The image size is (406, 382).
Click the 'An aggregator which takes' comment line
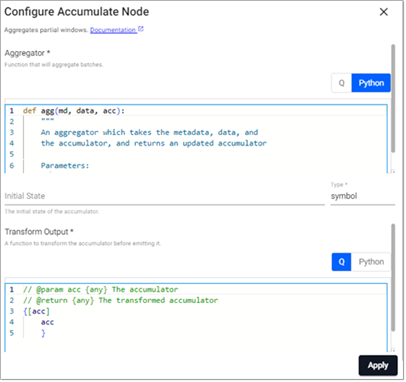pyautogui.click(x=149, y=132)
